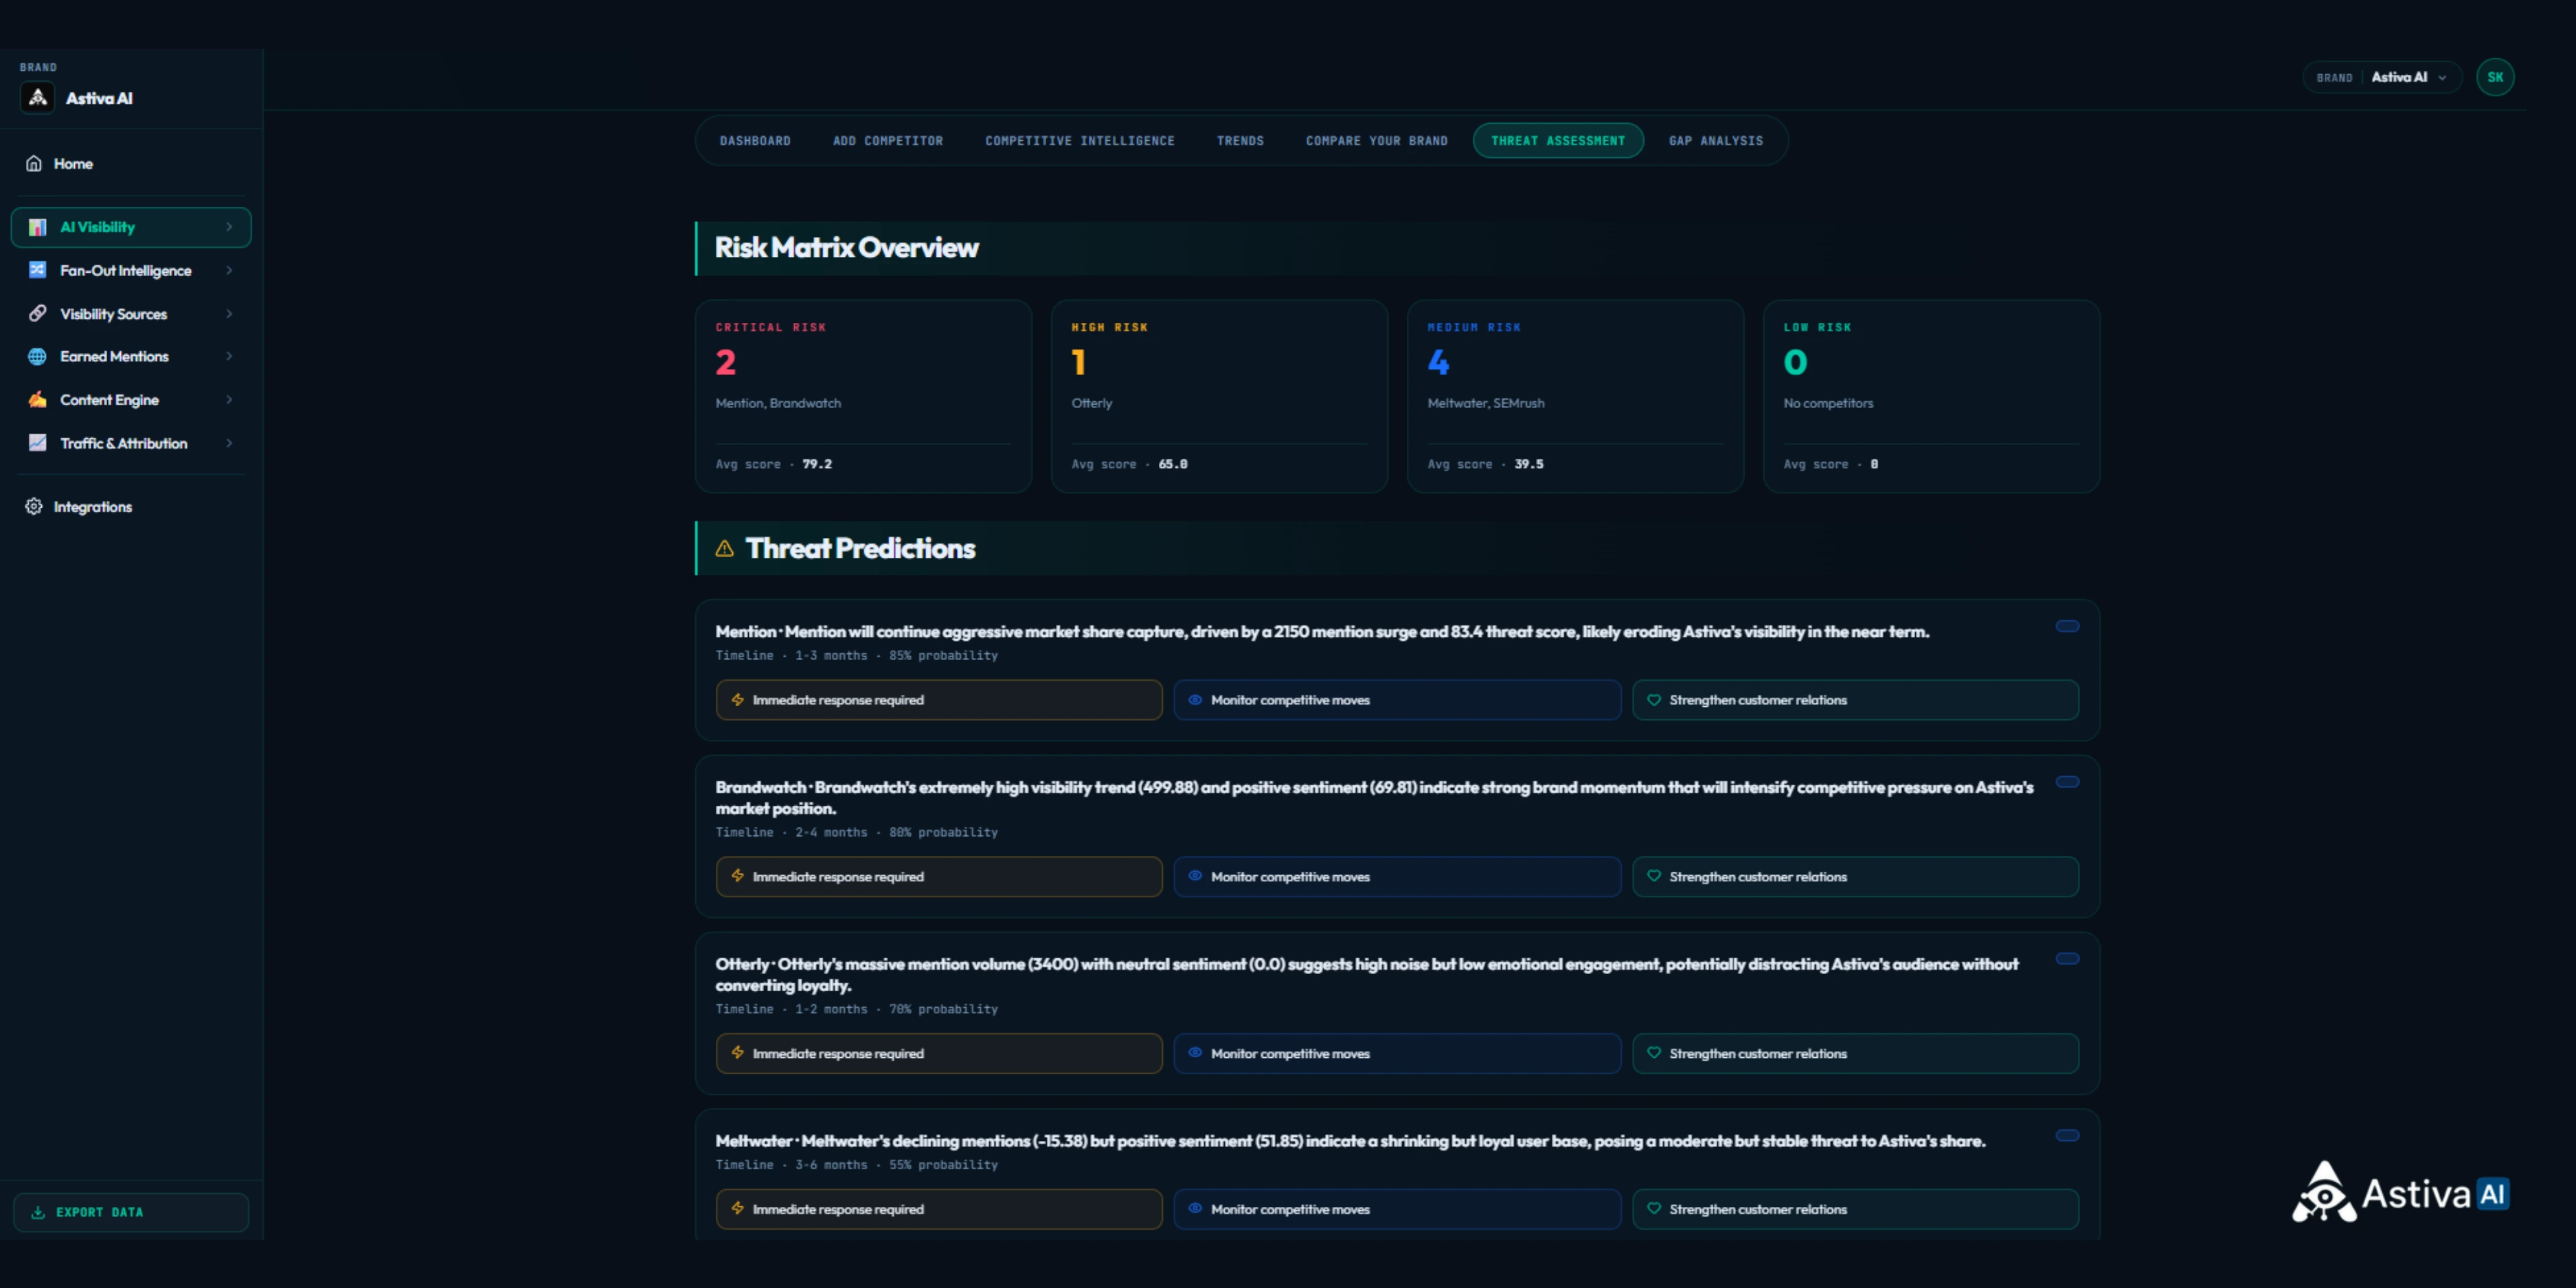Click the Risk Matrix Overview heading
Image resolution: width=2576 pixels, height=1288 pixels.
point(846,247)
